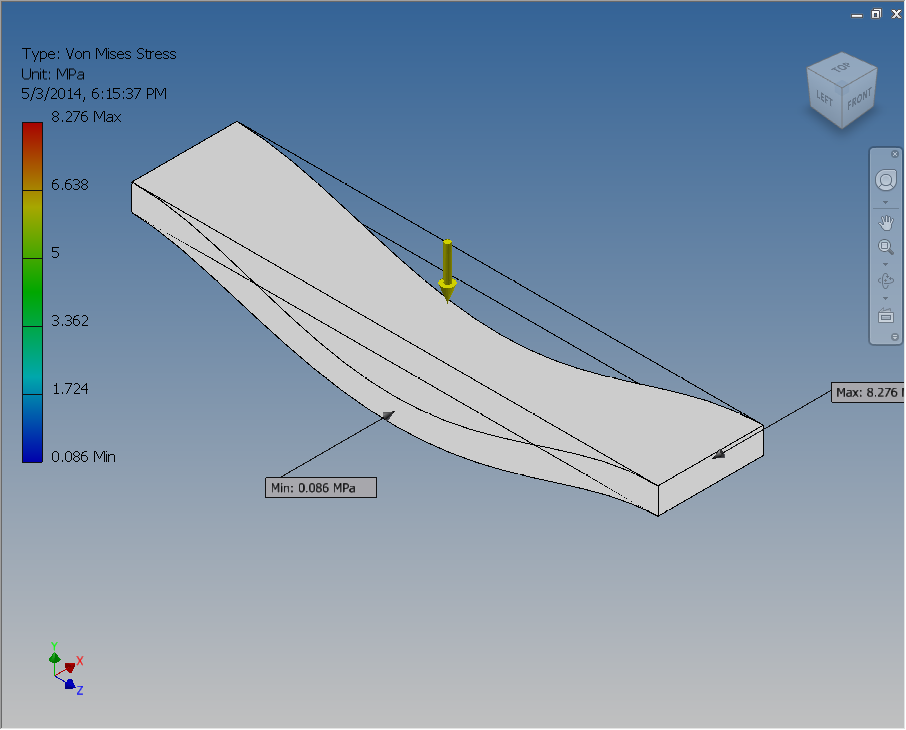Screen dimensions: 906x730
Task: Select the Pan hand tool
Action: [886, 222]
